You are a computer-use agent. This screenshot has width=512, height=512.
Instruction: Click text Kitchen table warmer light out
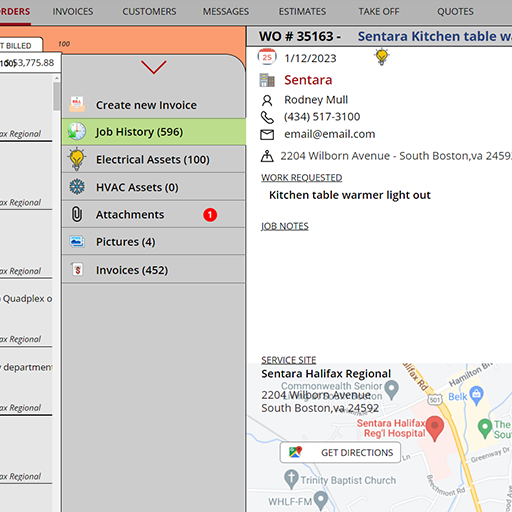click(x=350, y=195)
